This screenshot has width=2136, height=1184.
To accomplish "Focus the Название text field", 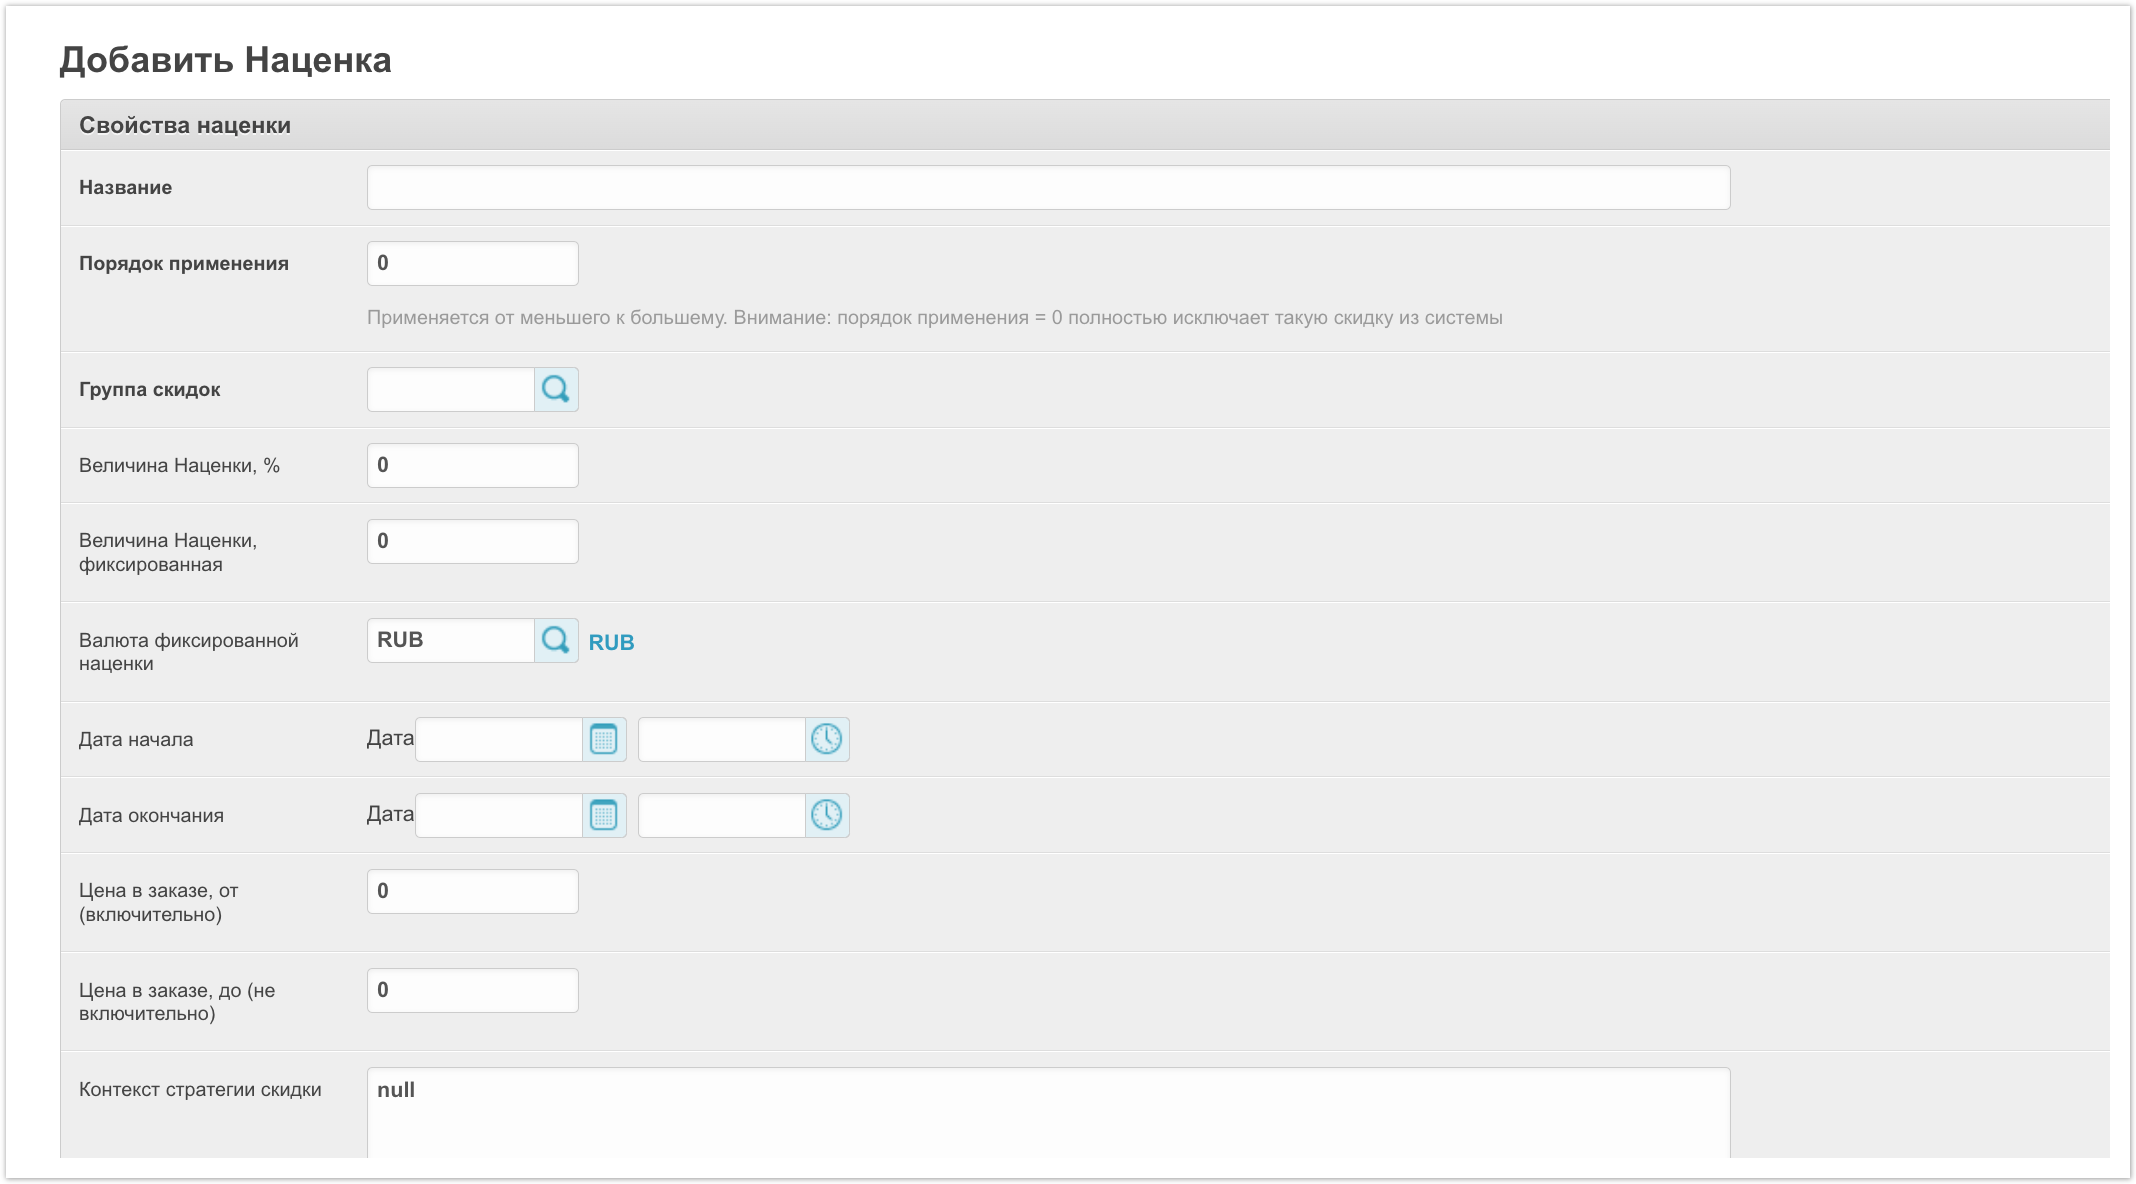I will tap(1047, 188).
